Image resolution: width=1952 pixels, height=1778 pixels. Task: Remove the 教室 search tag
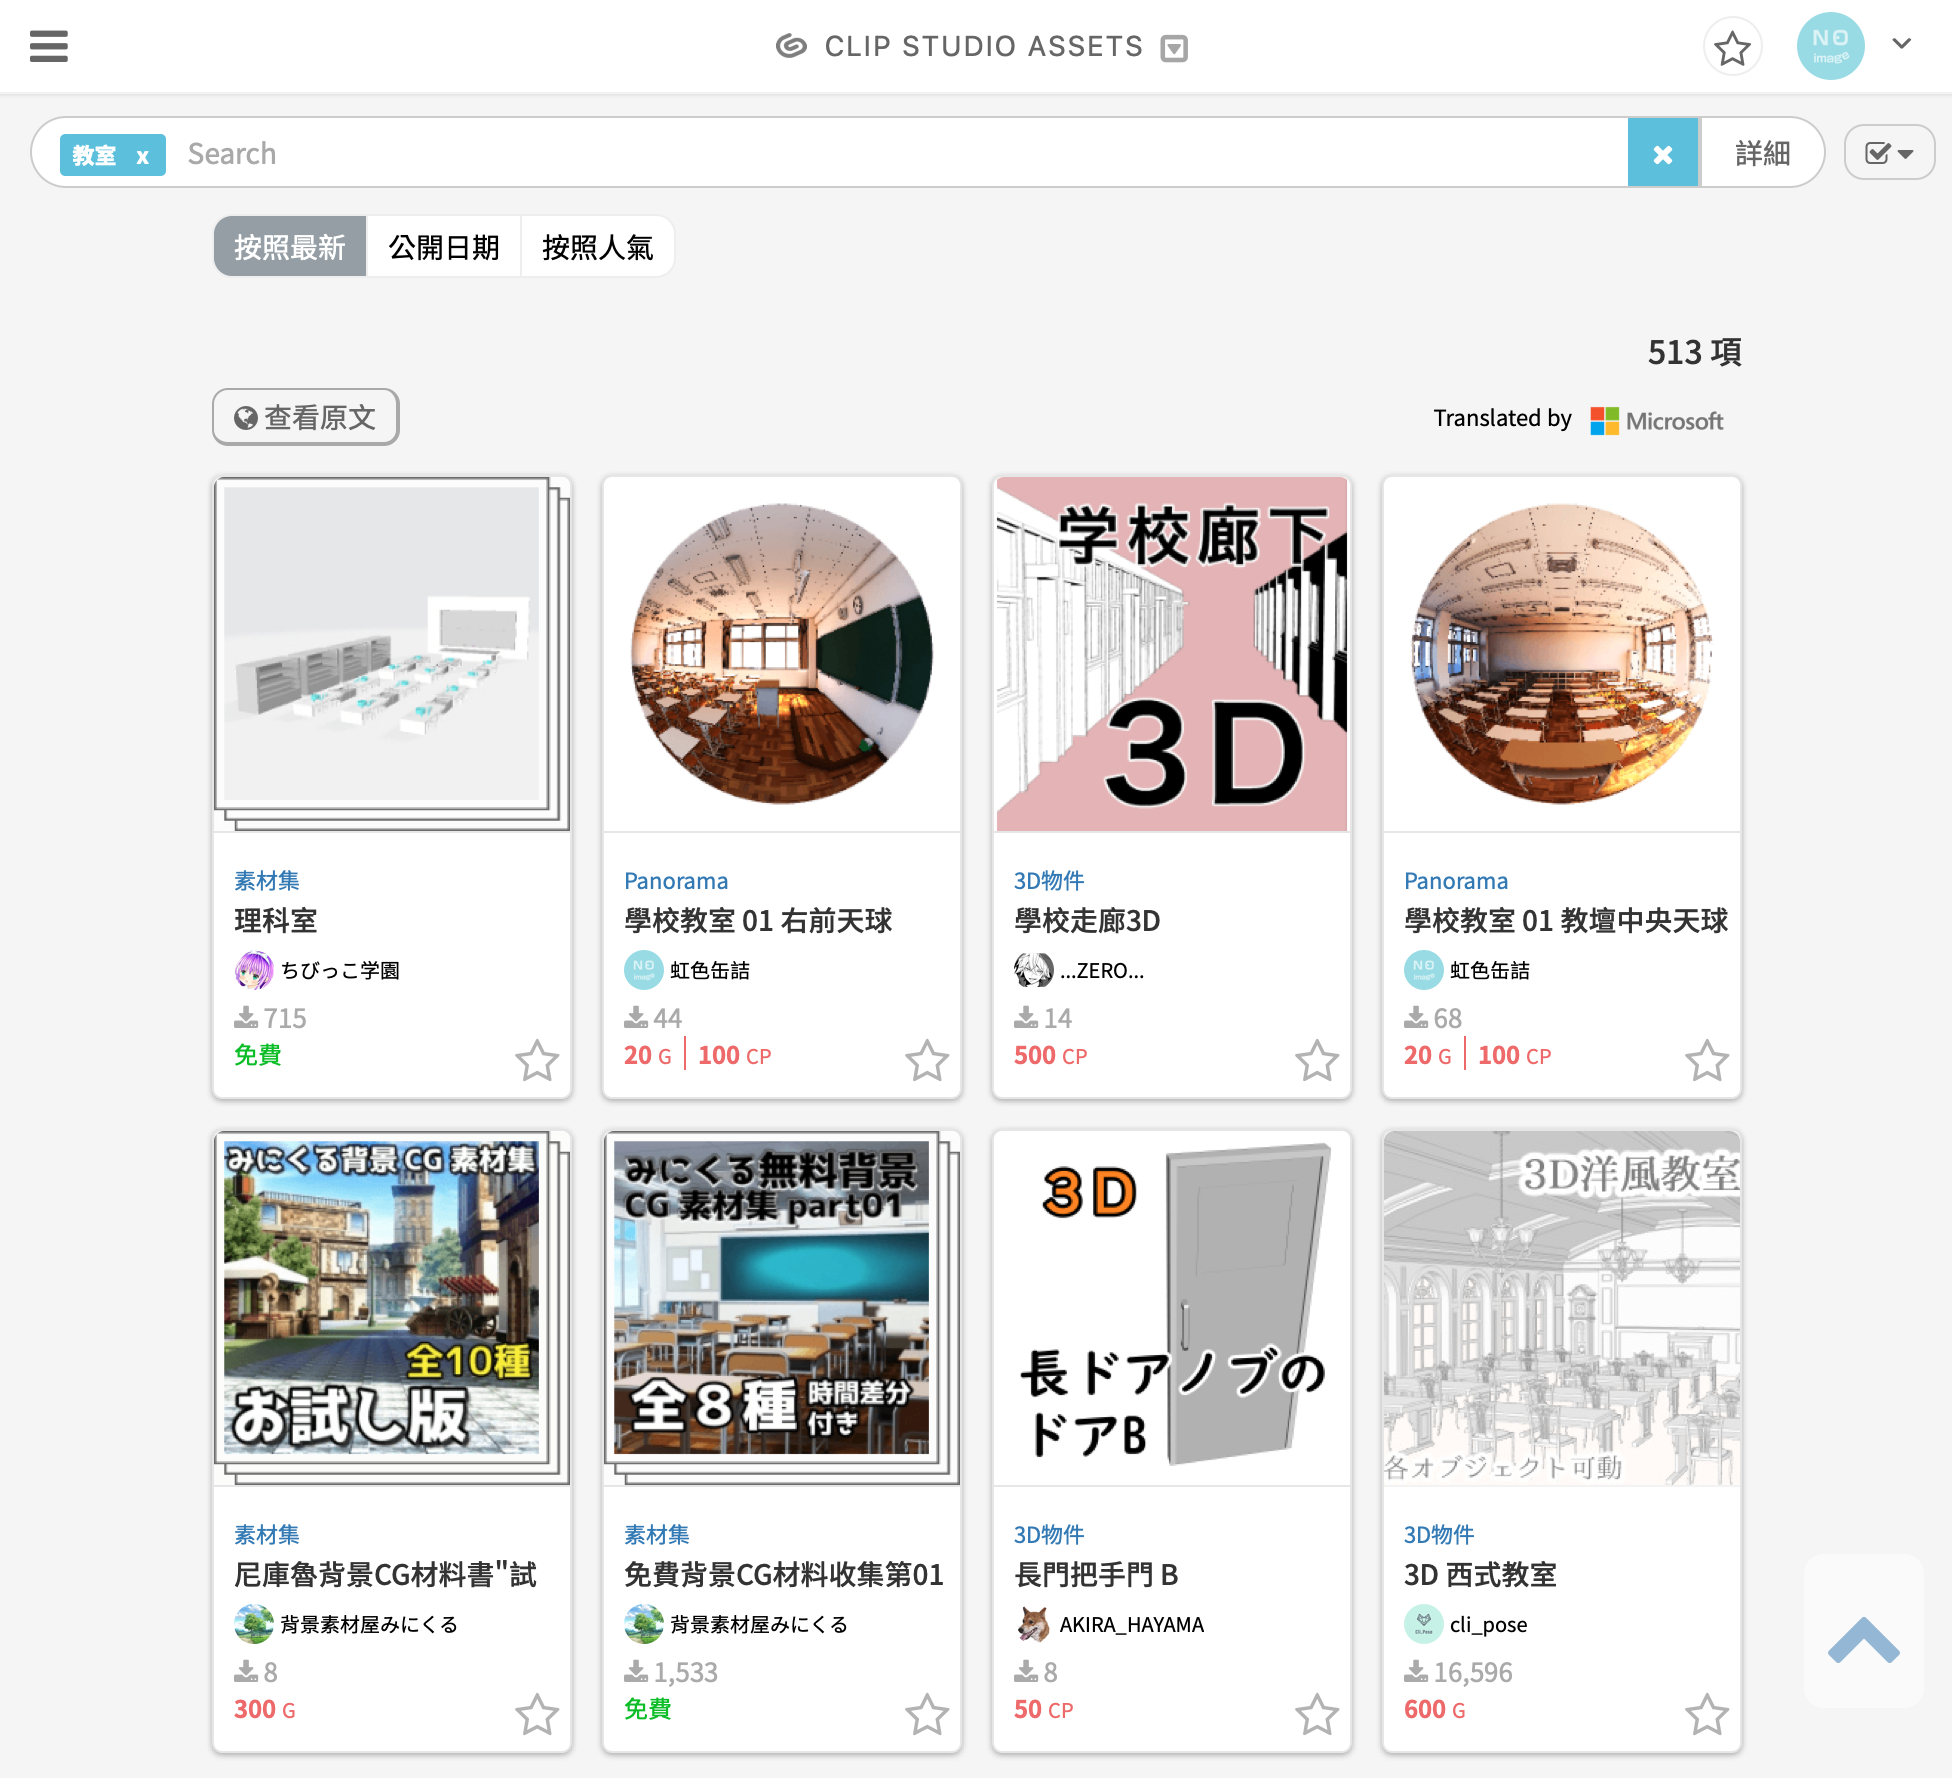point(143,156)
